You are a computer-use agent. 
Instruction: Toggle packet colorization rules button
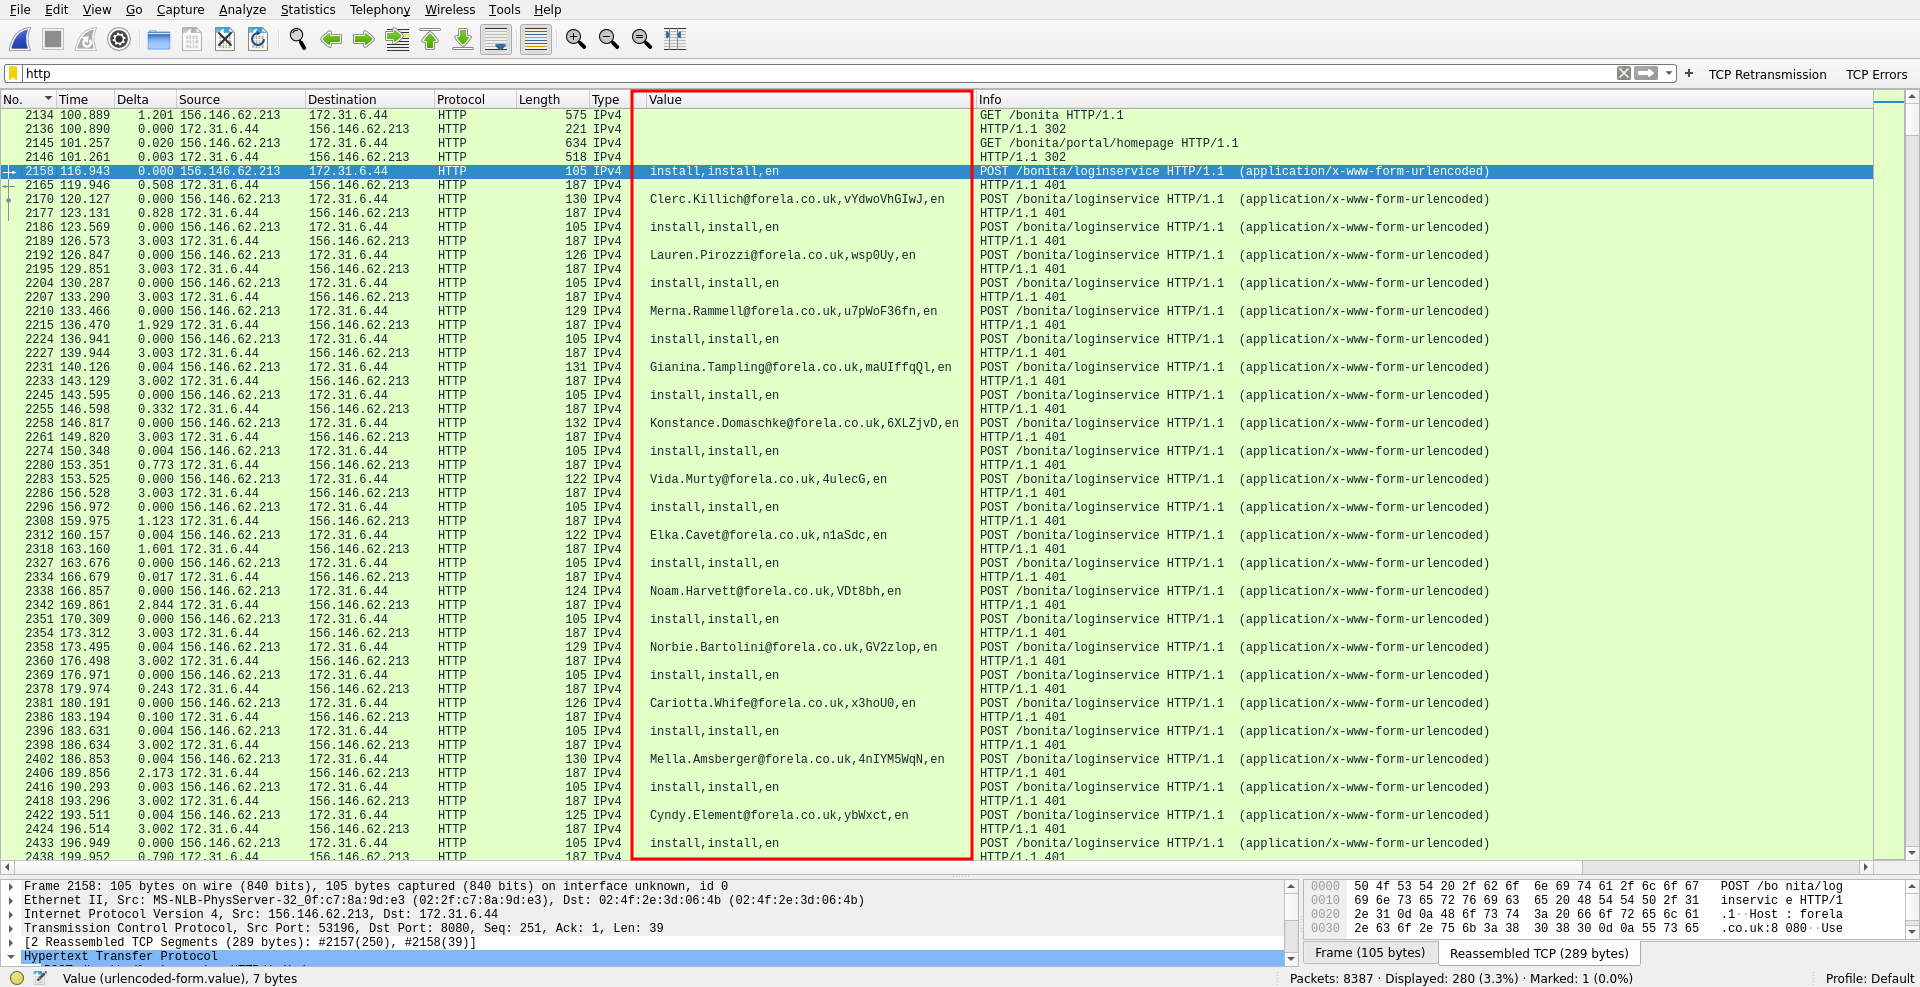click(x=536, y=39)
